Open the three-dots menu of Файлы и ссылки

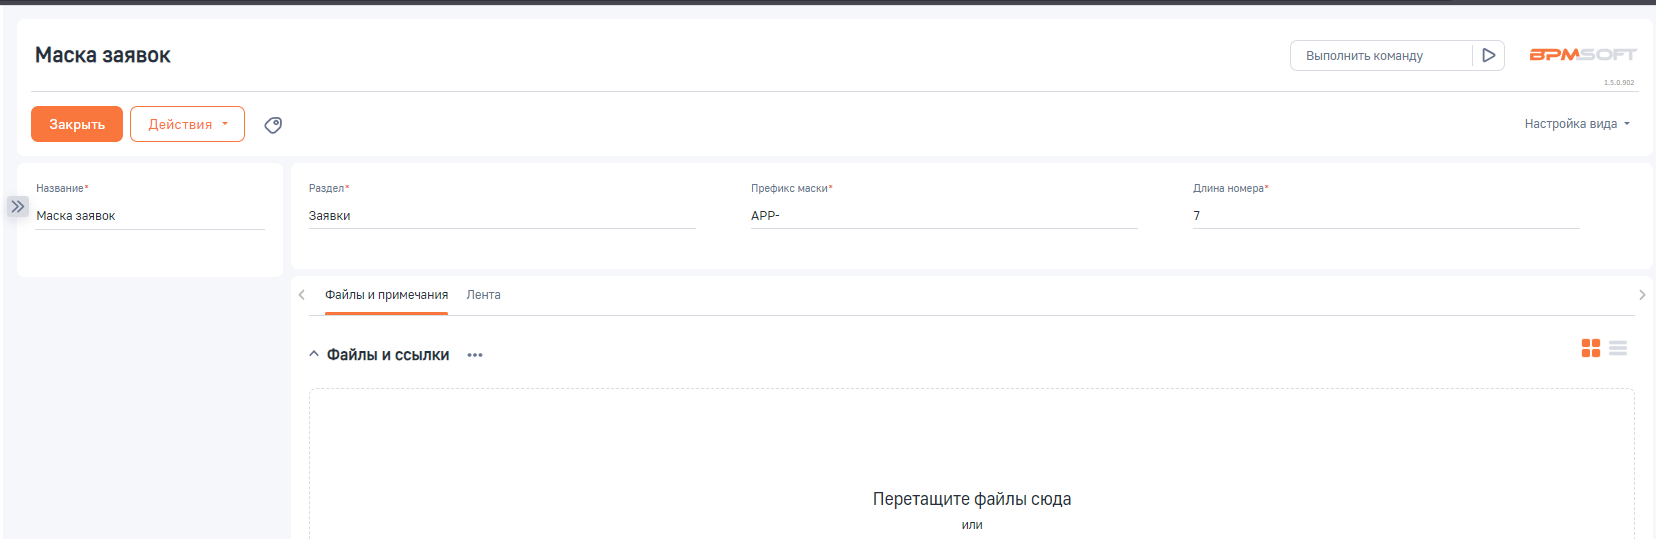coord(475,355)
